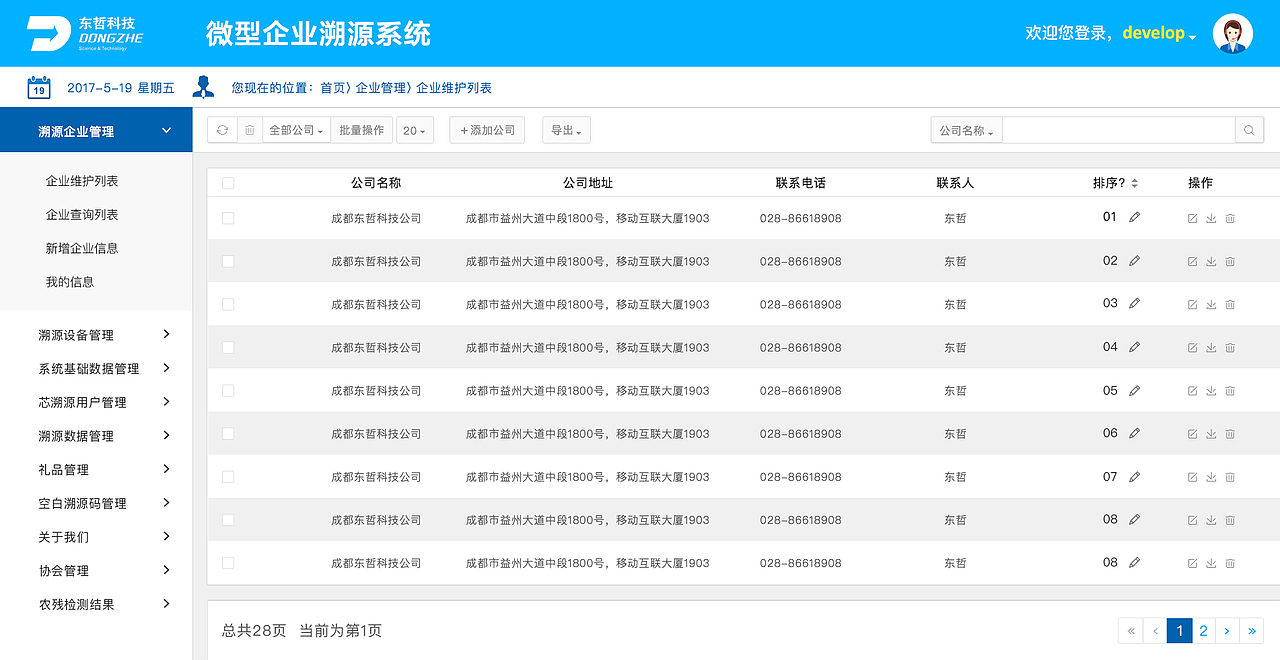Check the checkbox for row 01

(228, 218)
